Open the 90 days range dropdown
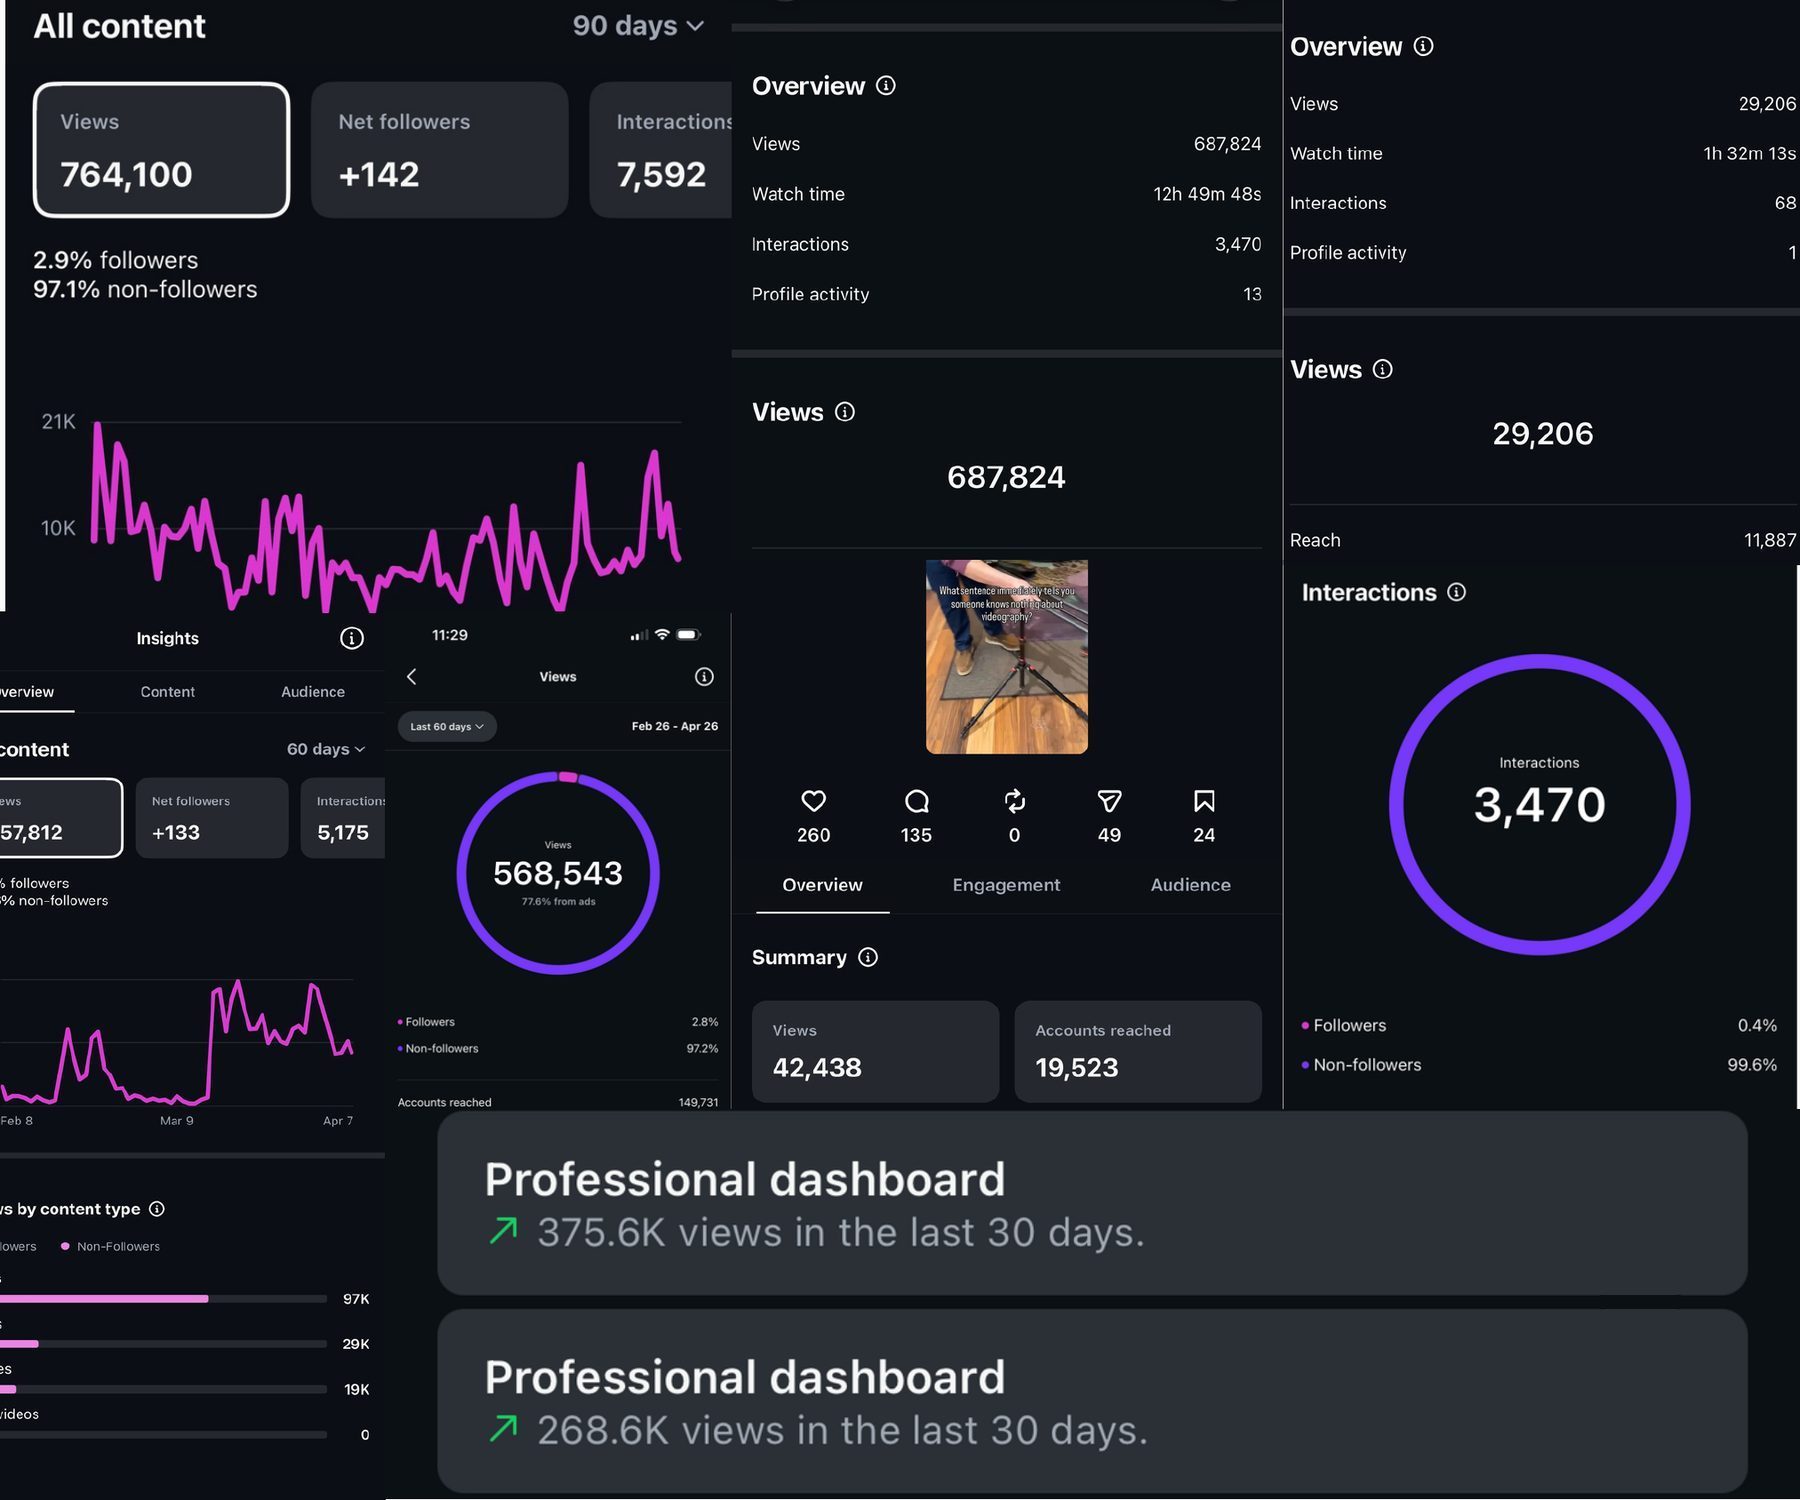The image size is (1800, 1500). click(x=638, y=26)
